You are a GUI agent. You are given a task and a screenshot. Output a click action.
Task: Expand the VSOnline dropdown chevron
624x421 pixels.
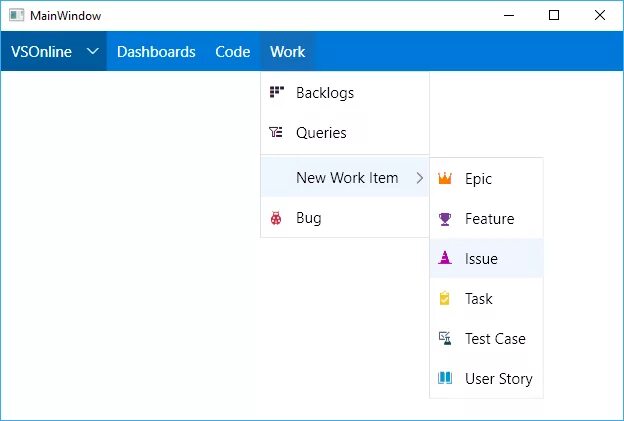pyautogui.click(x=92, y=52)
